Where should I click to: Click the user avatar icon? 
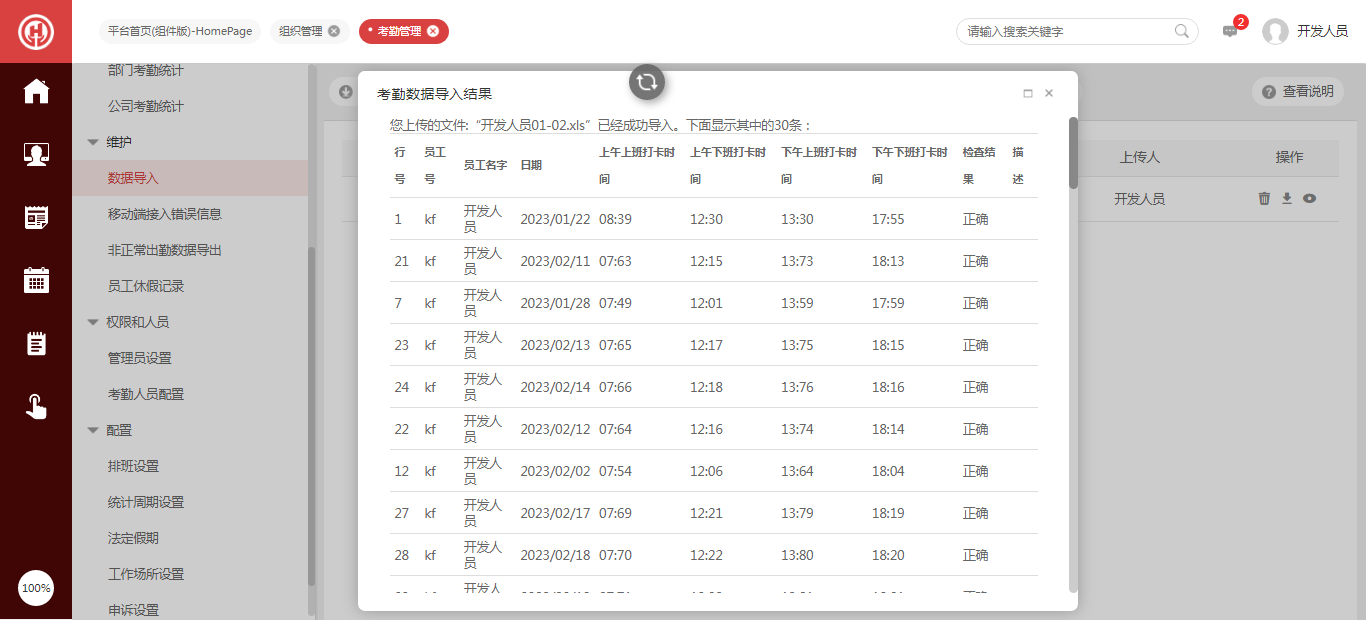(x=1275, y=31)
